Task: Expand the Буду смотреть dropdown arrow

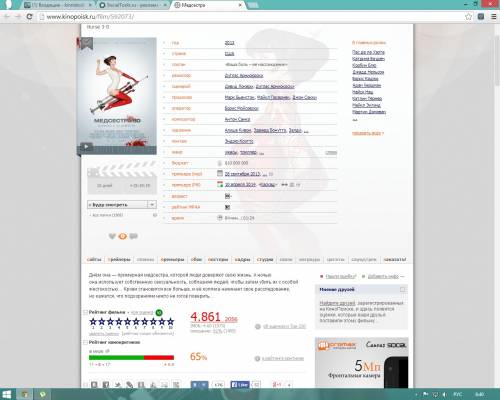Action: pyautogui.click(x=152, y=204)
